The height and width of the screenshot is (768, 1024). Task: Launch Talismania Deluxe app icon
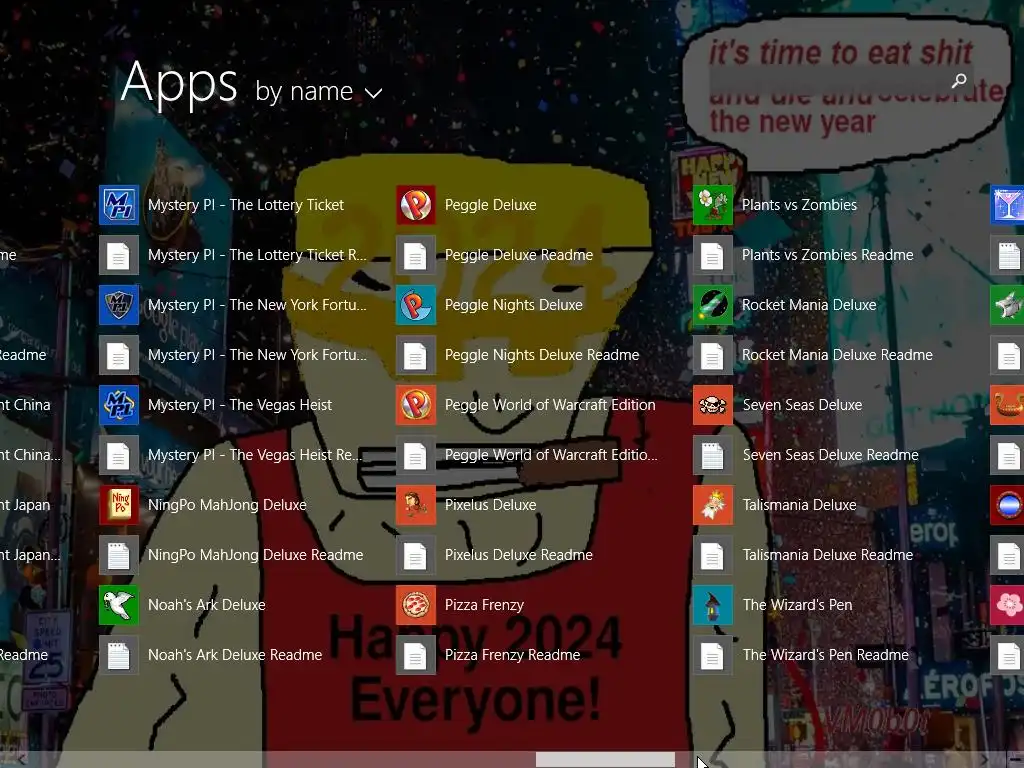click(x=713, y=505)
